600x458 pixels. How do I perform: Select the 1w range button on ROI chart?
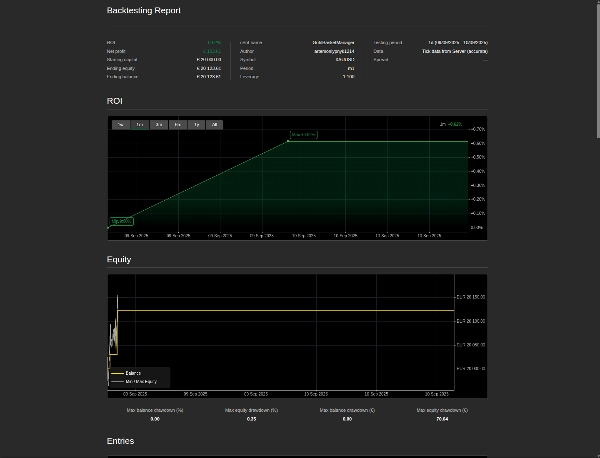pyautogui.click(x=121, y=125)
